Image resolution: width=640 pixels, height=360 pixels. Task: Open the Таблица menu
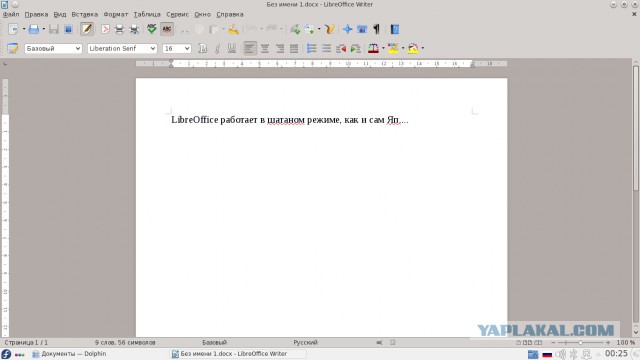tap(147, 14)
